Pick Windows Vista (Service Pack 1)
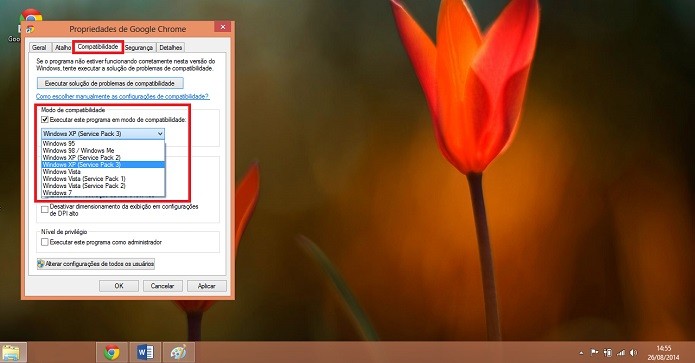Viewport: 695px width, 363px height. coord(103,179)
